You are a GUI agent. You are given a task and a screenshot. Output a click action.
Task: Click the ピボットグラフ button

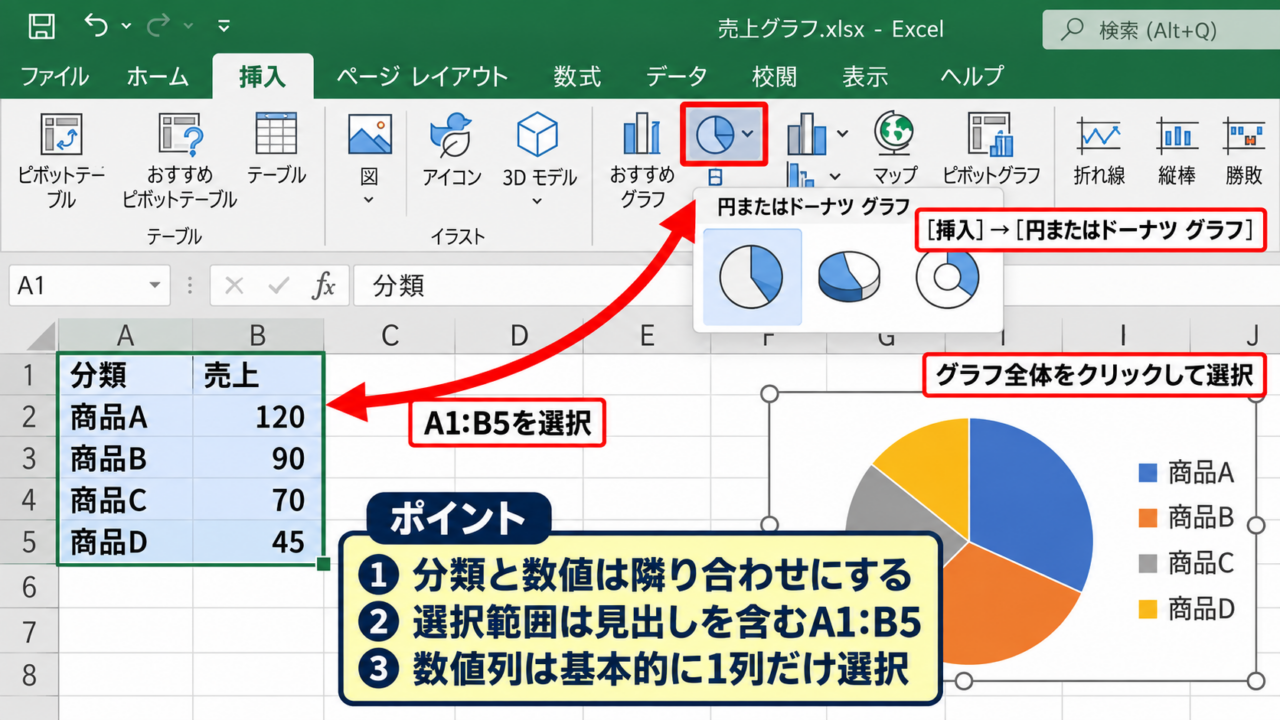tap(991, 148)
